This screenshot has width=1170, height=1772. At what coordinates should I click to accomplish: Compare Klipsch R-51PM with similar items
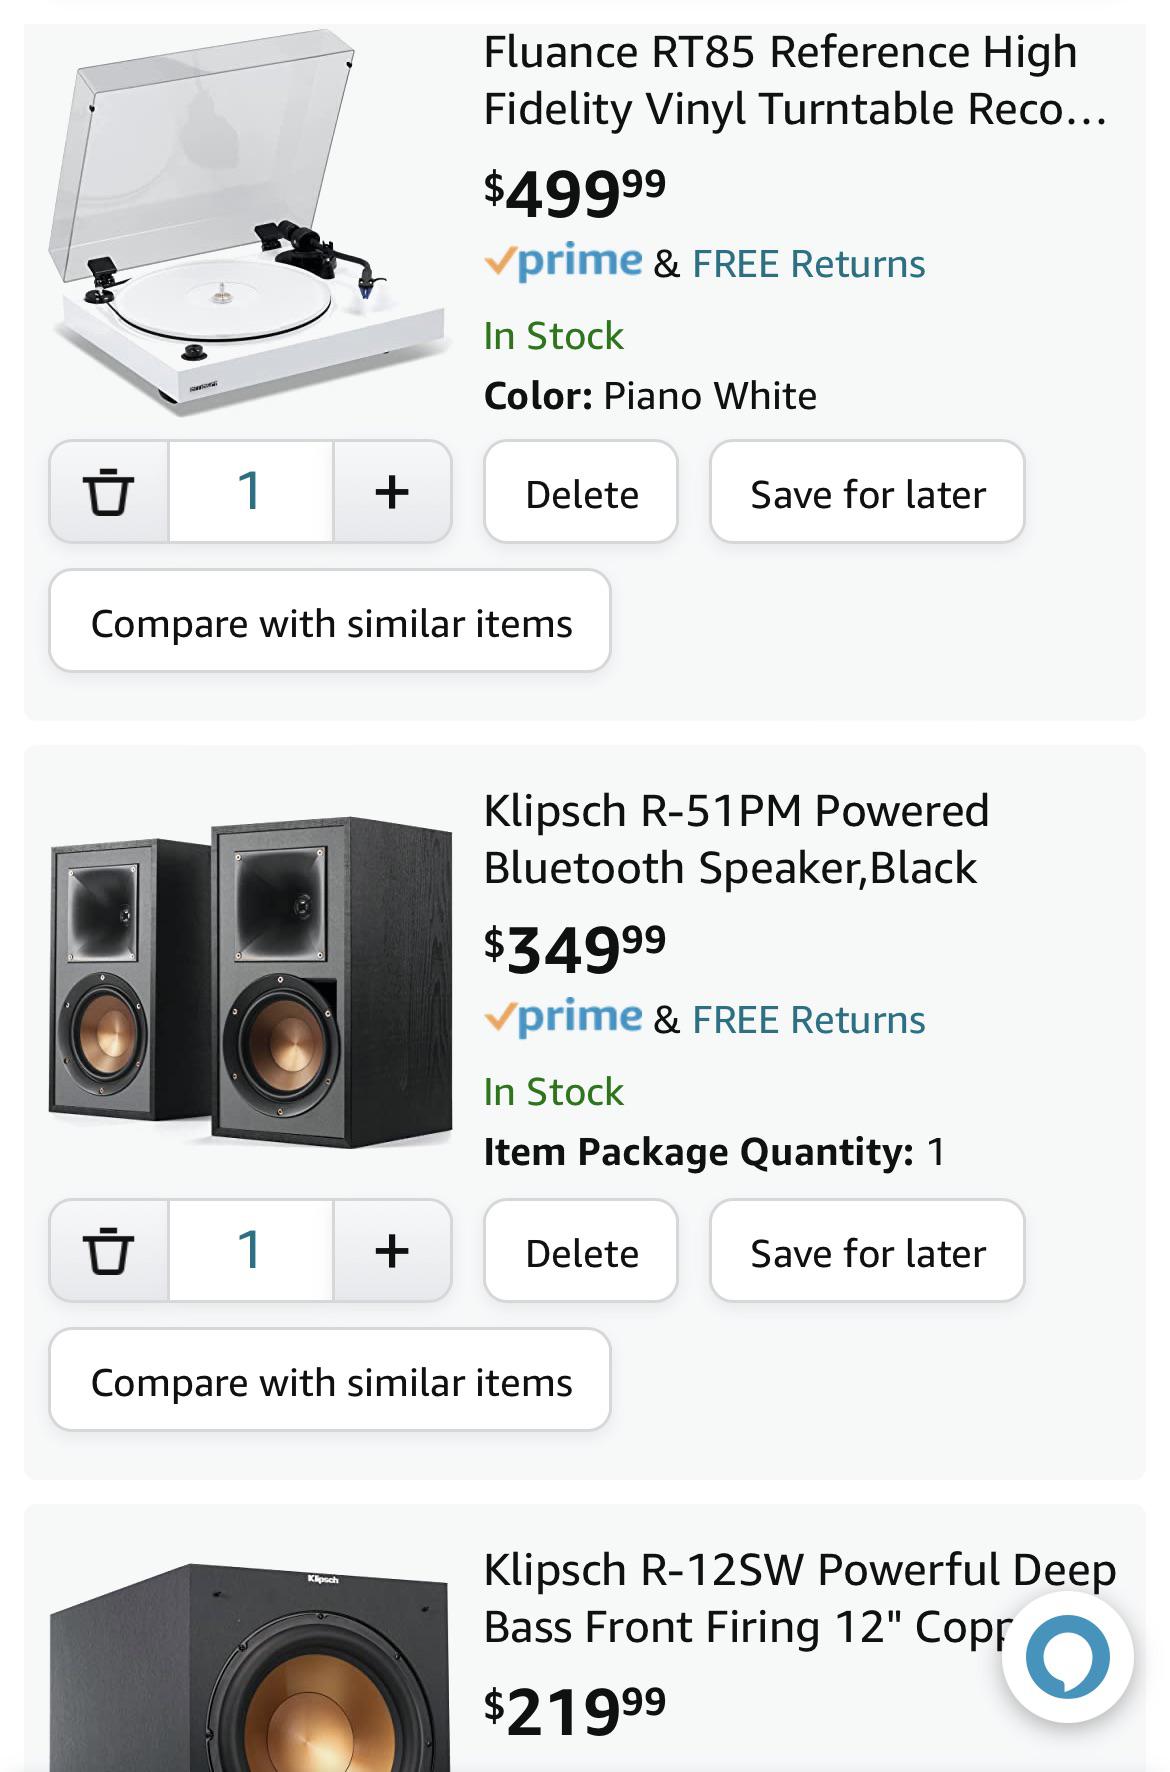[x=330, y=1381]
